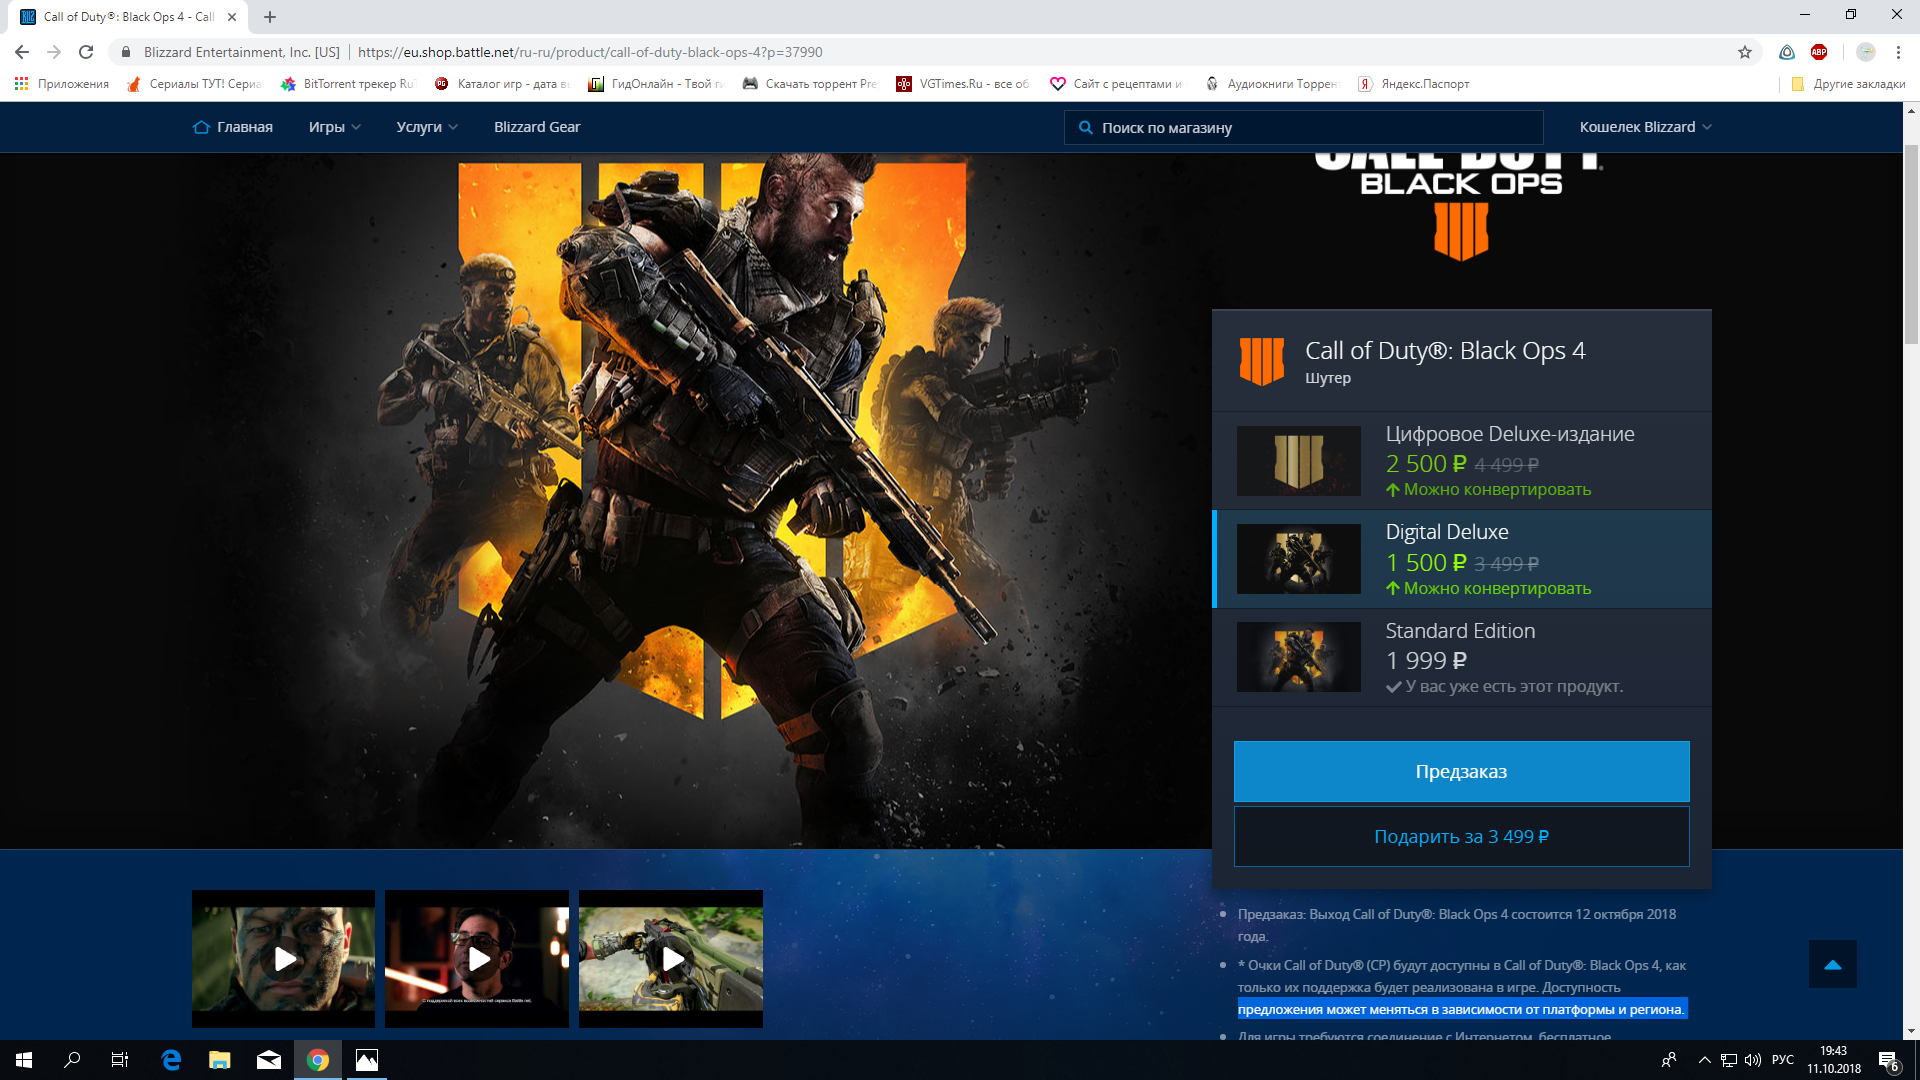
Task: Open the Кошелек Blizzard dropdown
Action: tap(1645, 127)
